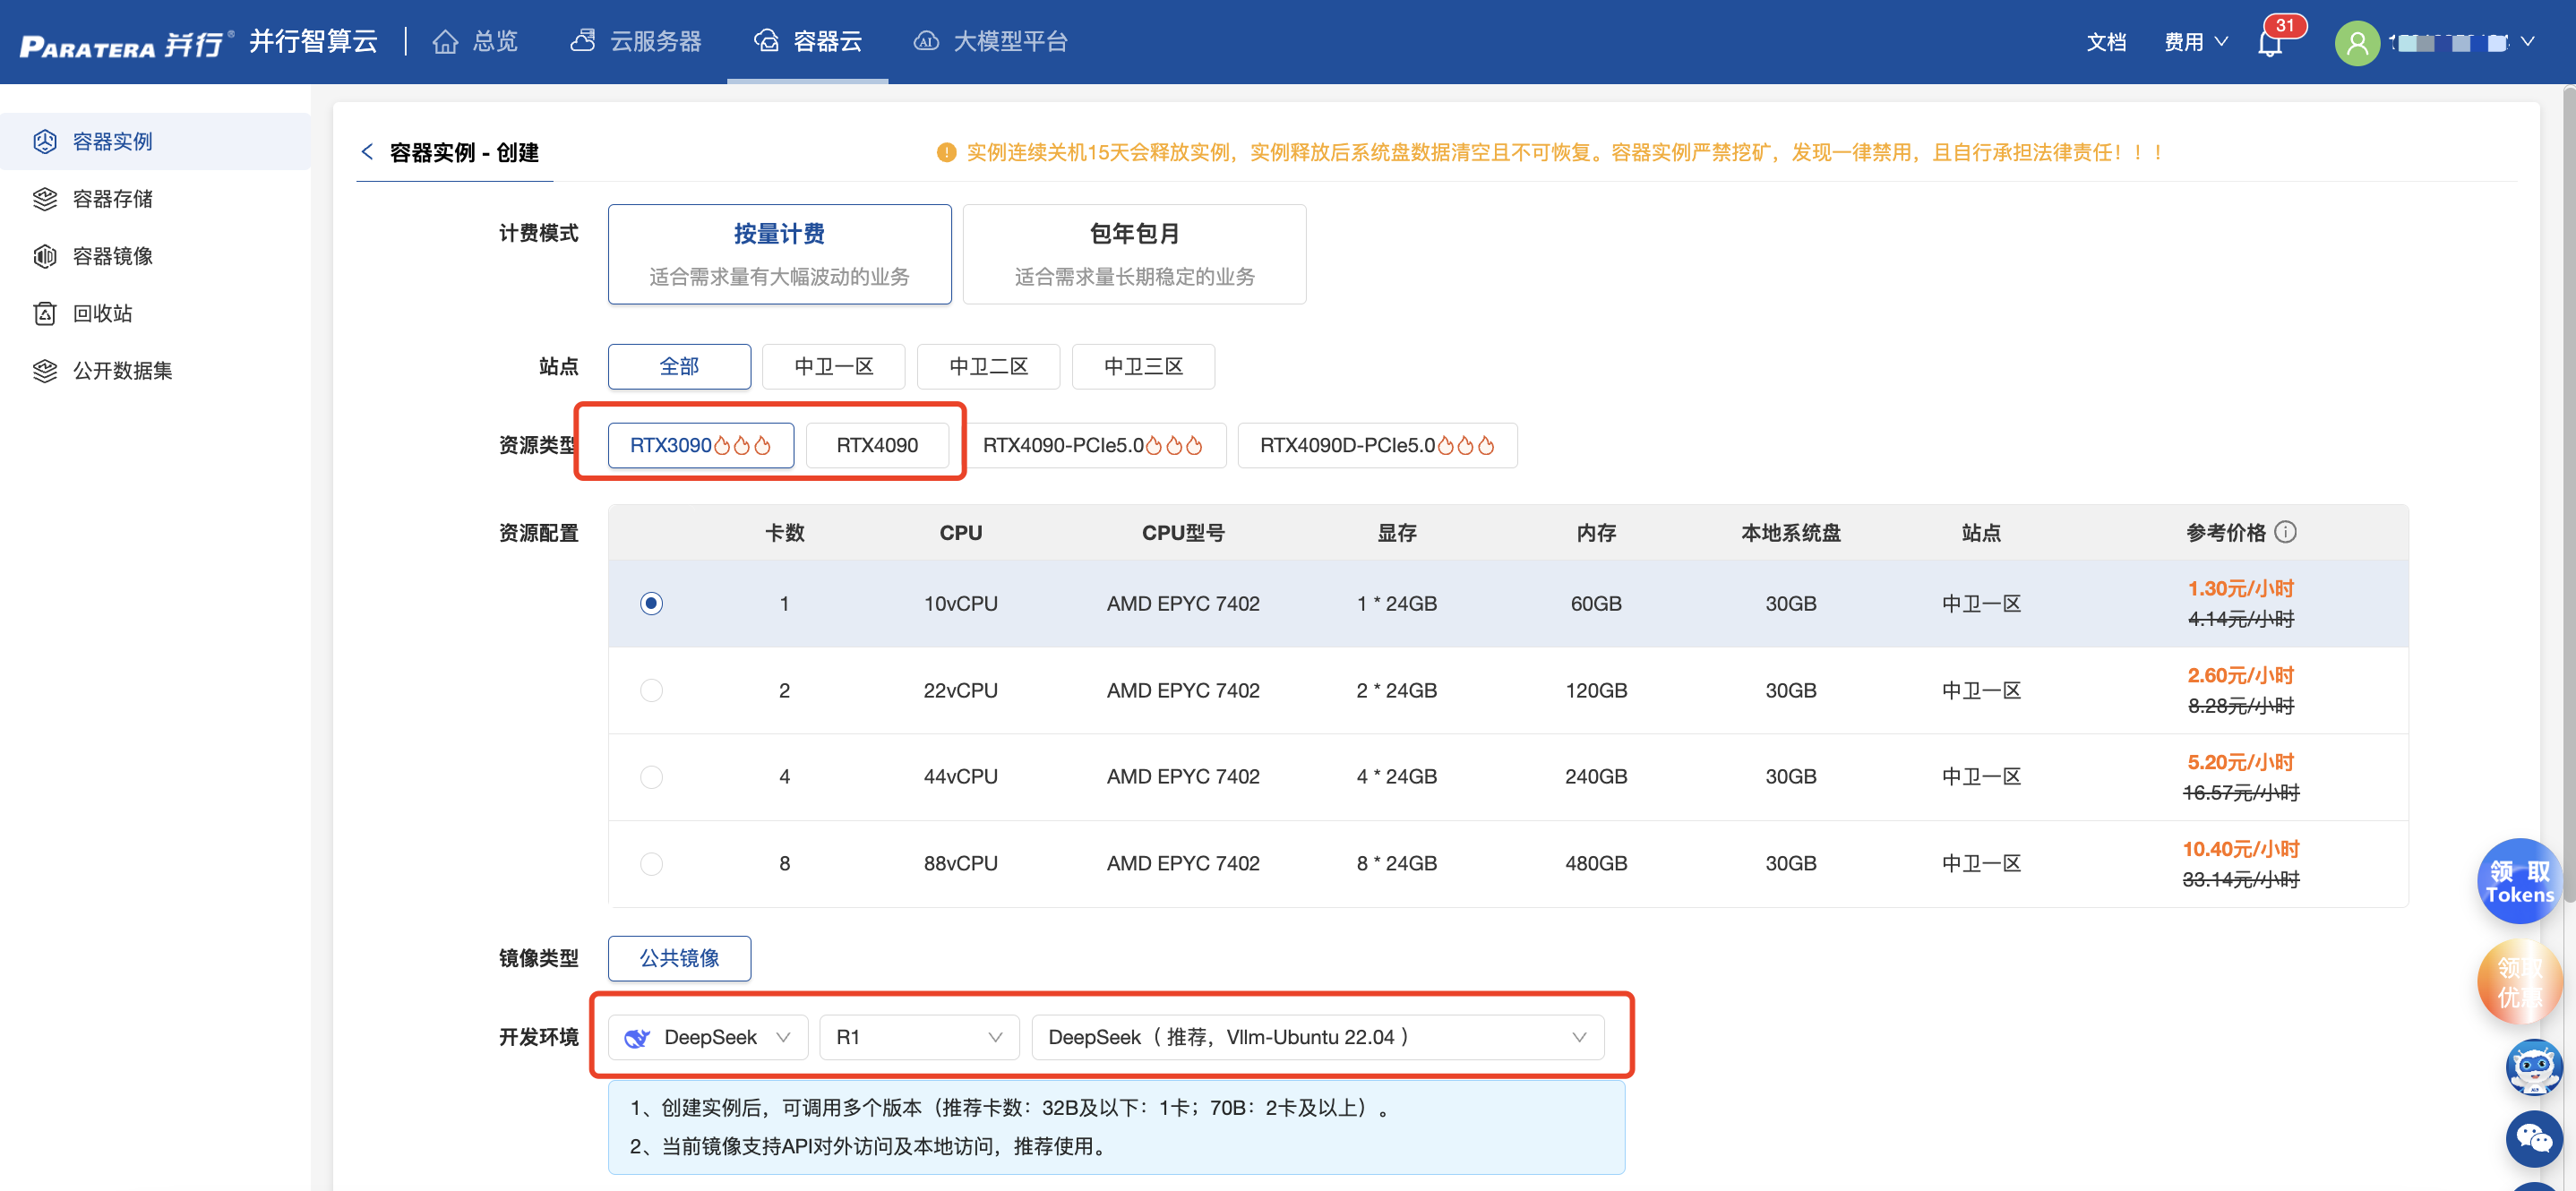Click the green user avatar
2576x1191 pixels.
[2356, 42]
